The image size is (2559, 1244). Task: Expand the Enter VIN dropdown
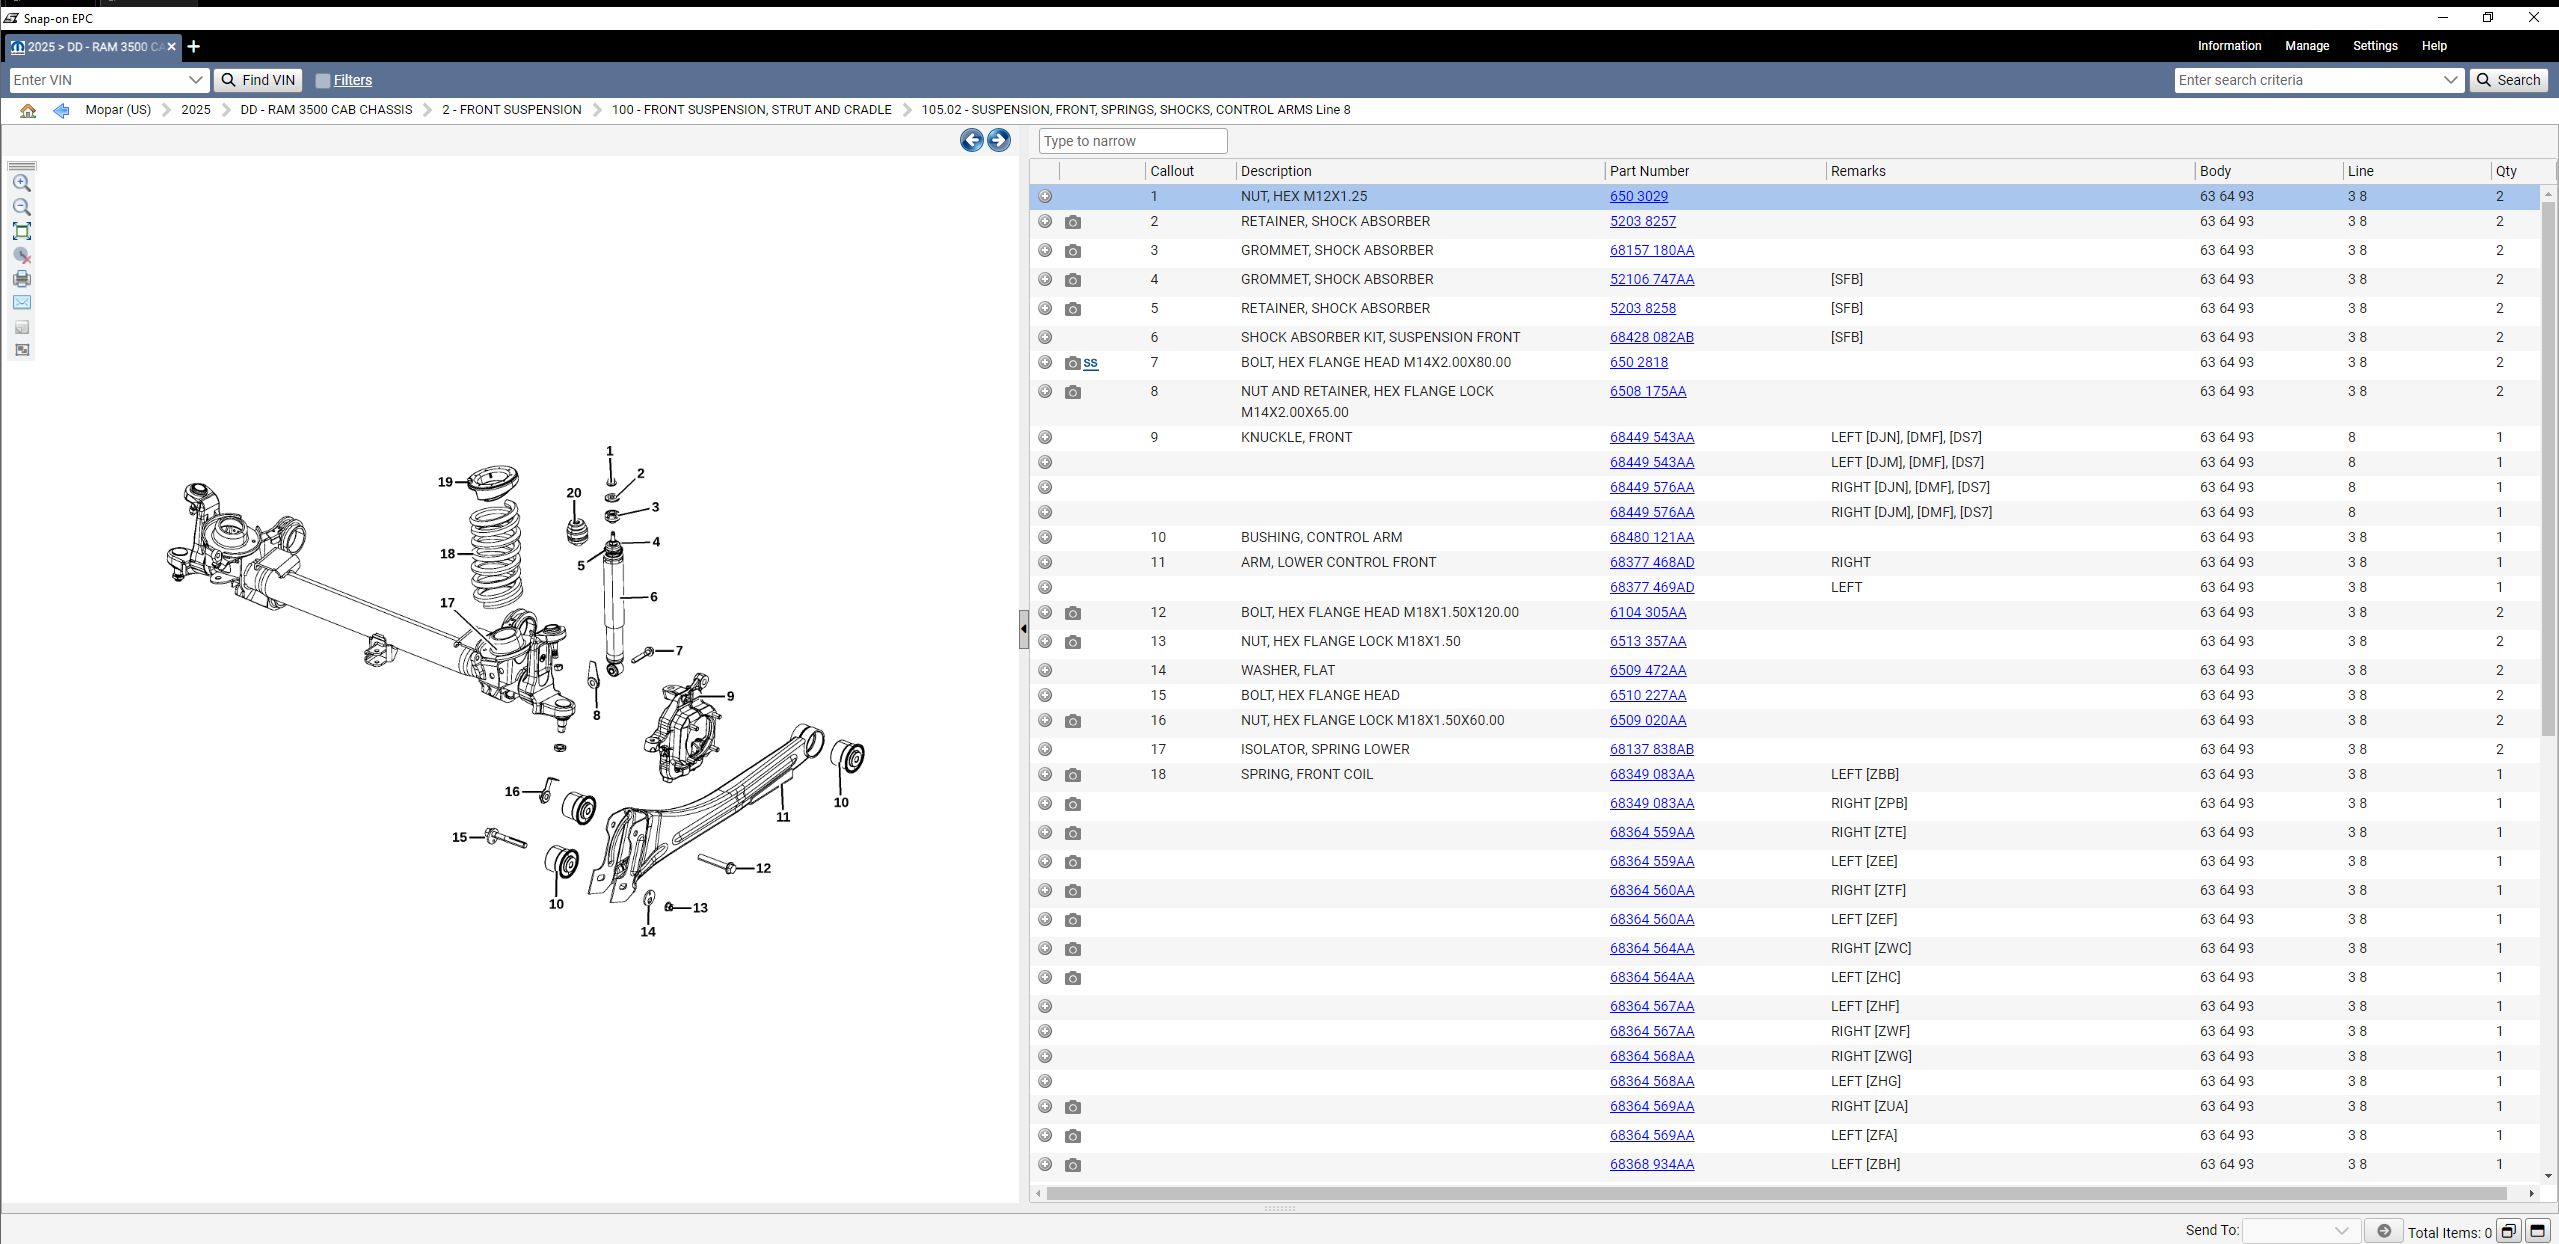[x=195, y=80]
